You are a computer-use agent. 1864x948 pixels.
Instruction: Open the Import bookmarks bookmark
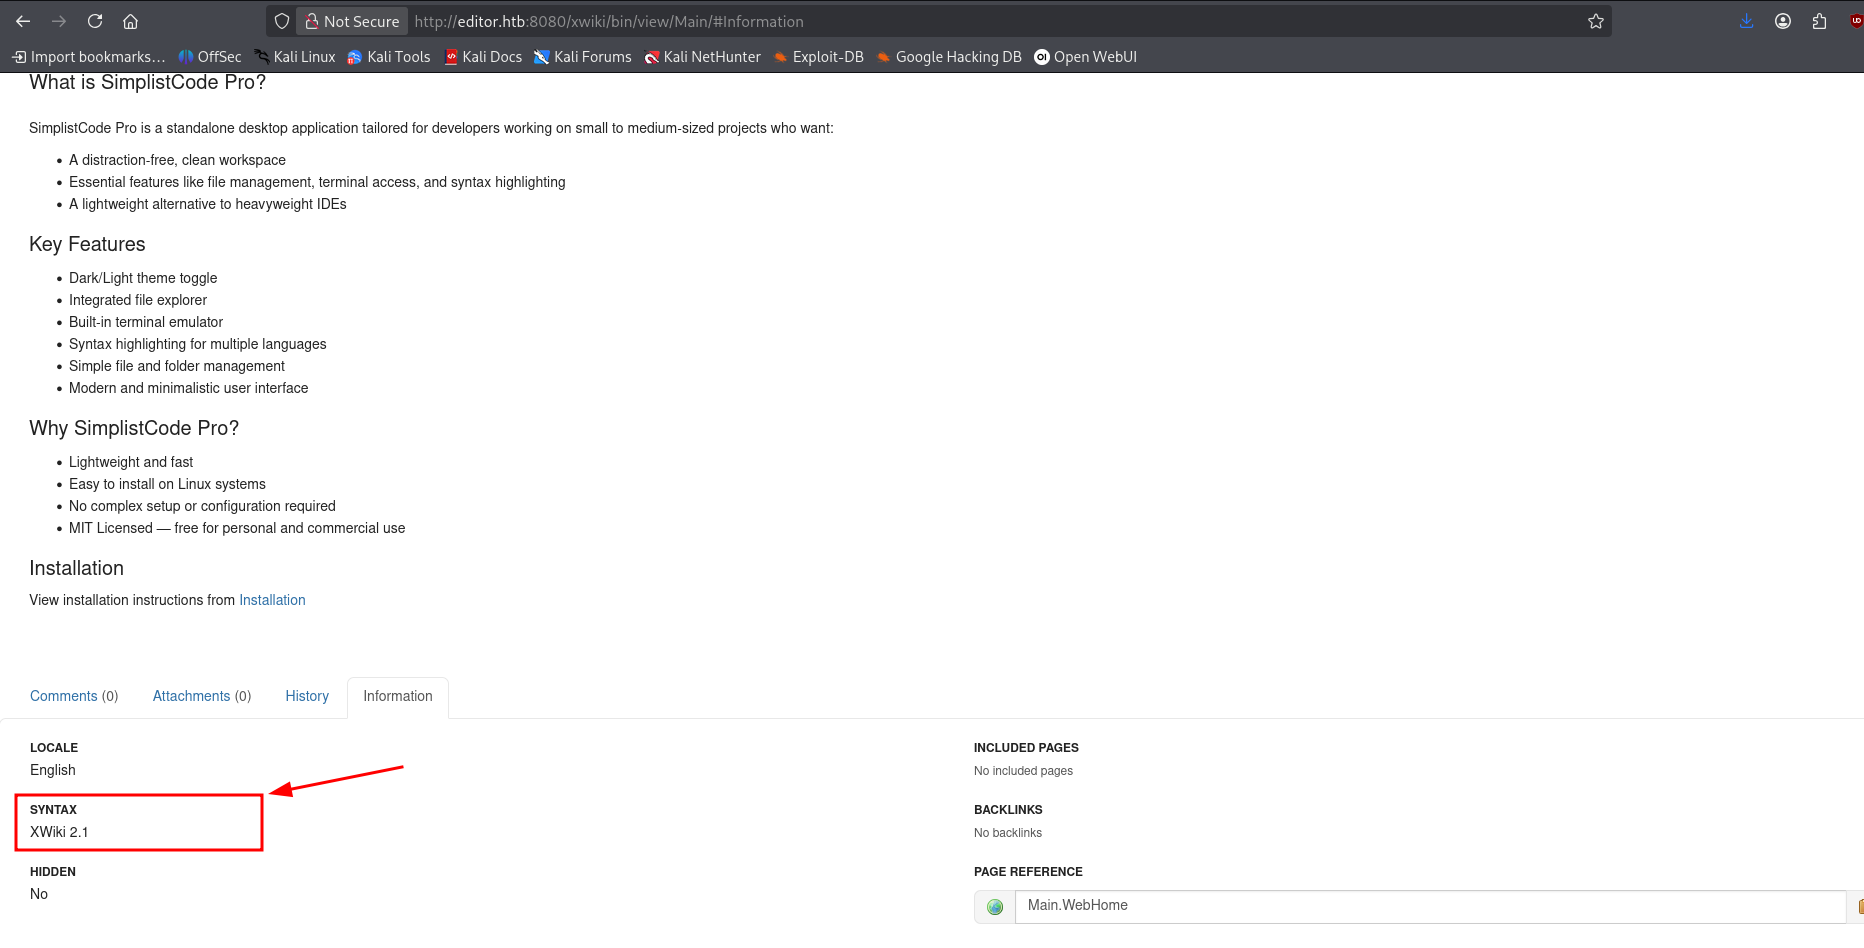[x=88, y=57]
